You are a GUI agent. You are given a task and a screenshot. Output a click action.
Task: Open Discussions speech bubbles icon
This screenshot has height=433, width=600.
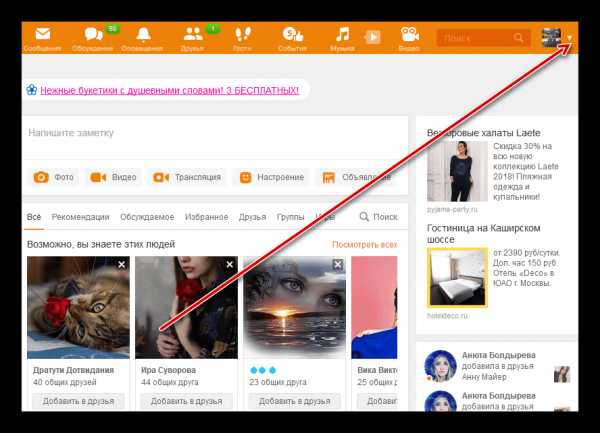94,34
